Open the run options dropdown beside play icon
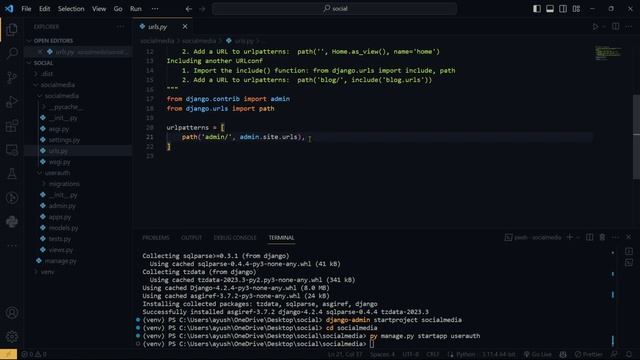 tap(604, 27)
